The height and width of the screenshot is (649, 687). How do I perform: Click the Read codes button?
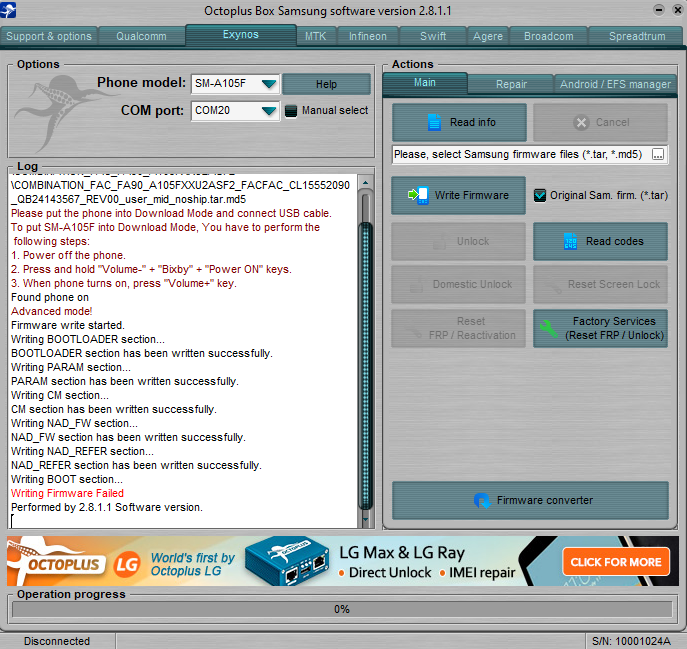point(600,241)
